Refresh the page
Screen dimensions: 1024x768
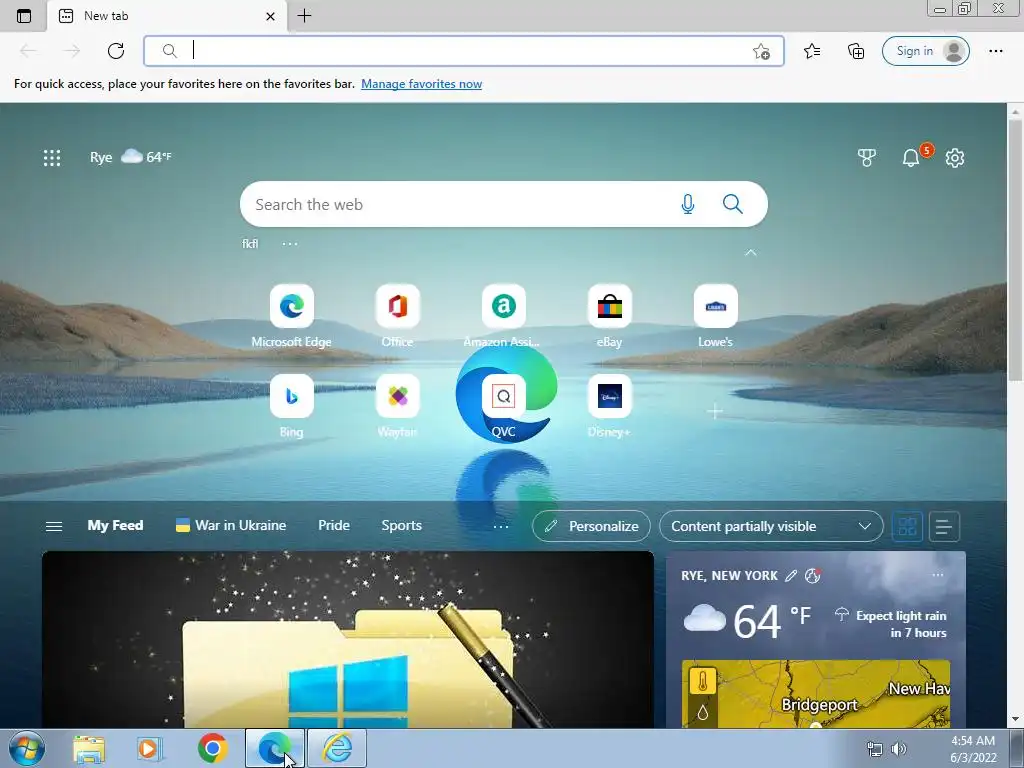116,51
